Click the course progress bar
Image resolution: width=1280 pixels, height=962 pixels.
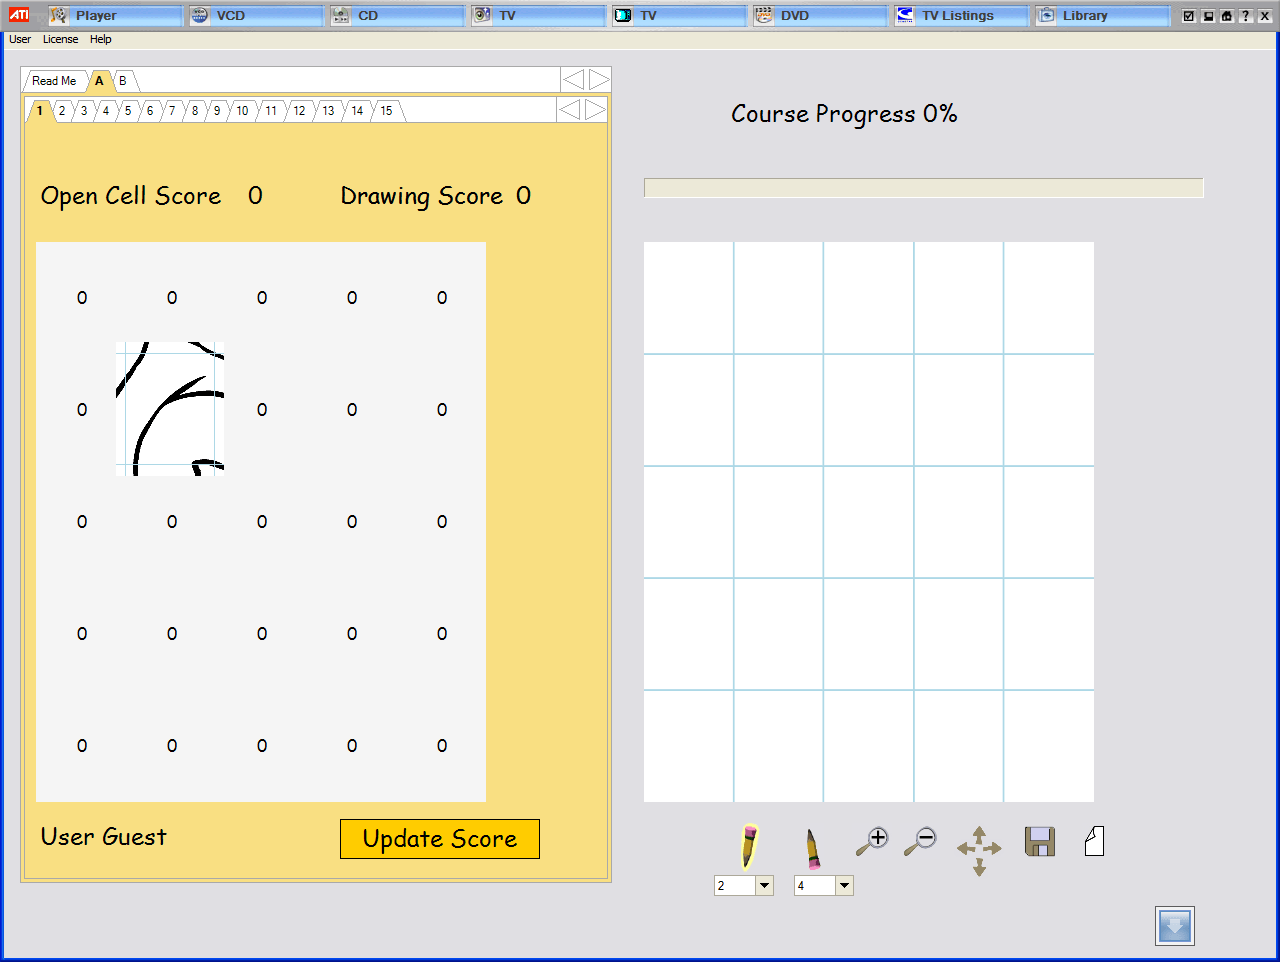[x=924, y=188]
